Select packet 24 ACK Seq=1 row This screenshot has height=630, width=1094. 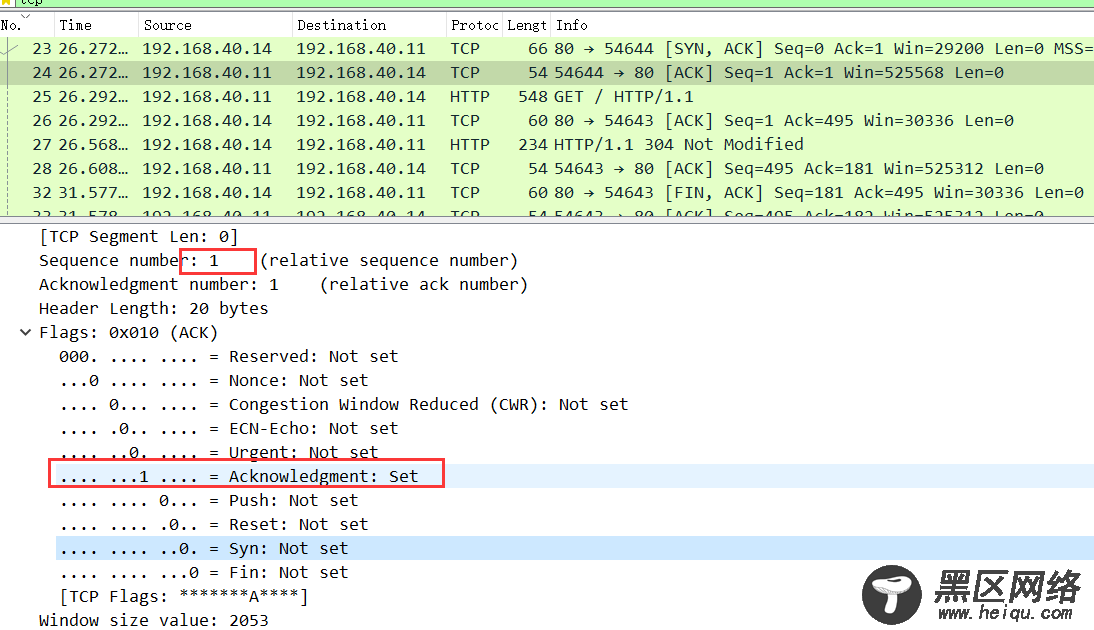(547, 73)
